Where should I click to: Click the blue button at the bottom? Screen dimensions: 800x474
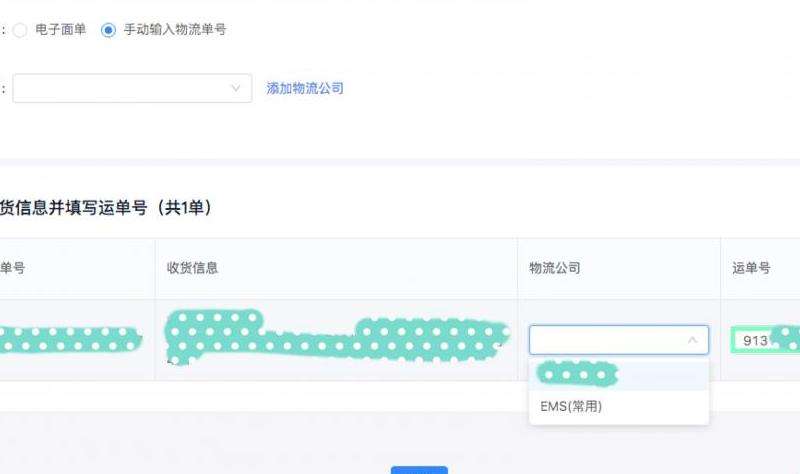pyautogui.click(x=419, y=470)
